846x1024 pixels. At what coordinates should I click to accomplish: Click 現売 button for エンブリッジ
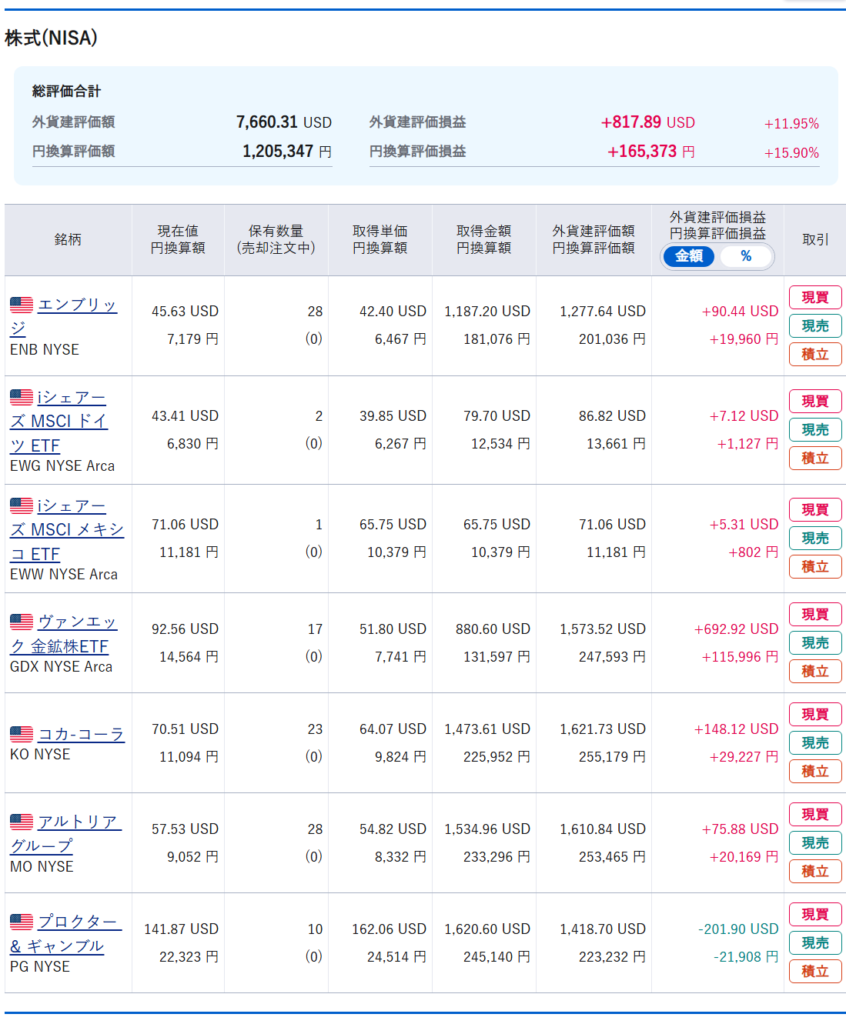coord(815,326)
